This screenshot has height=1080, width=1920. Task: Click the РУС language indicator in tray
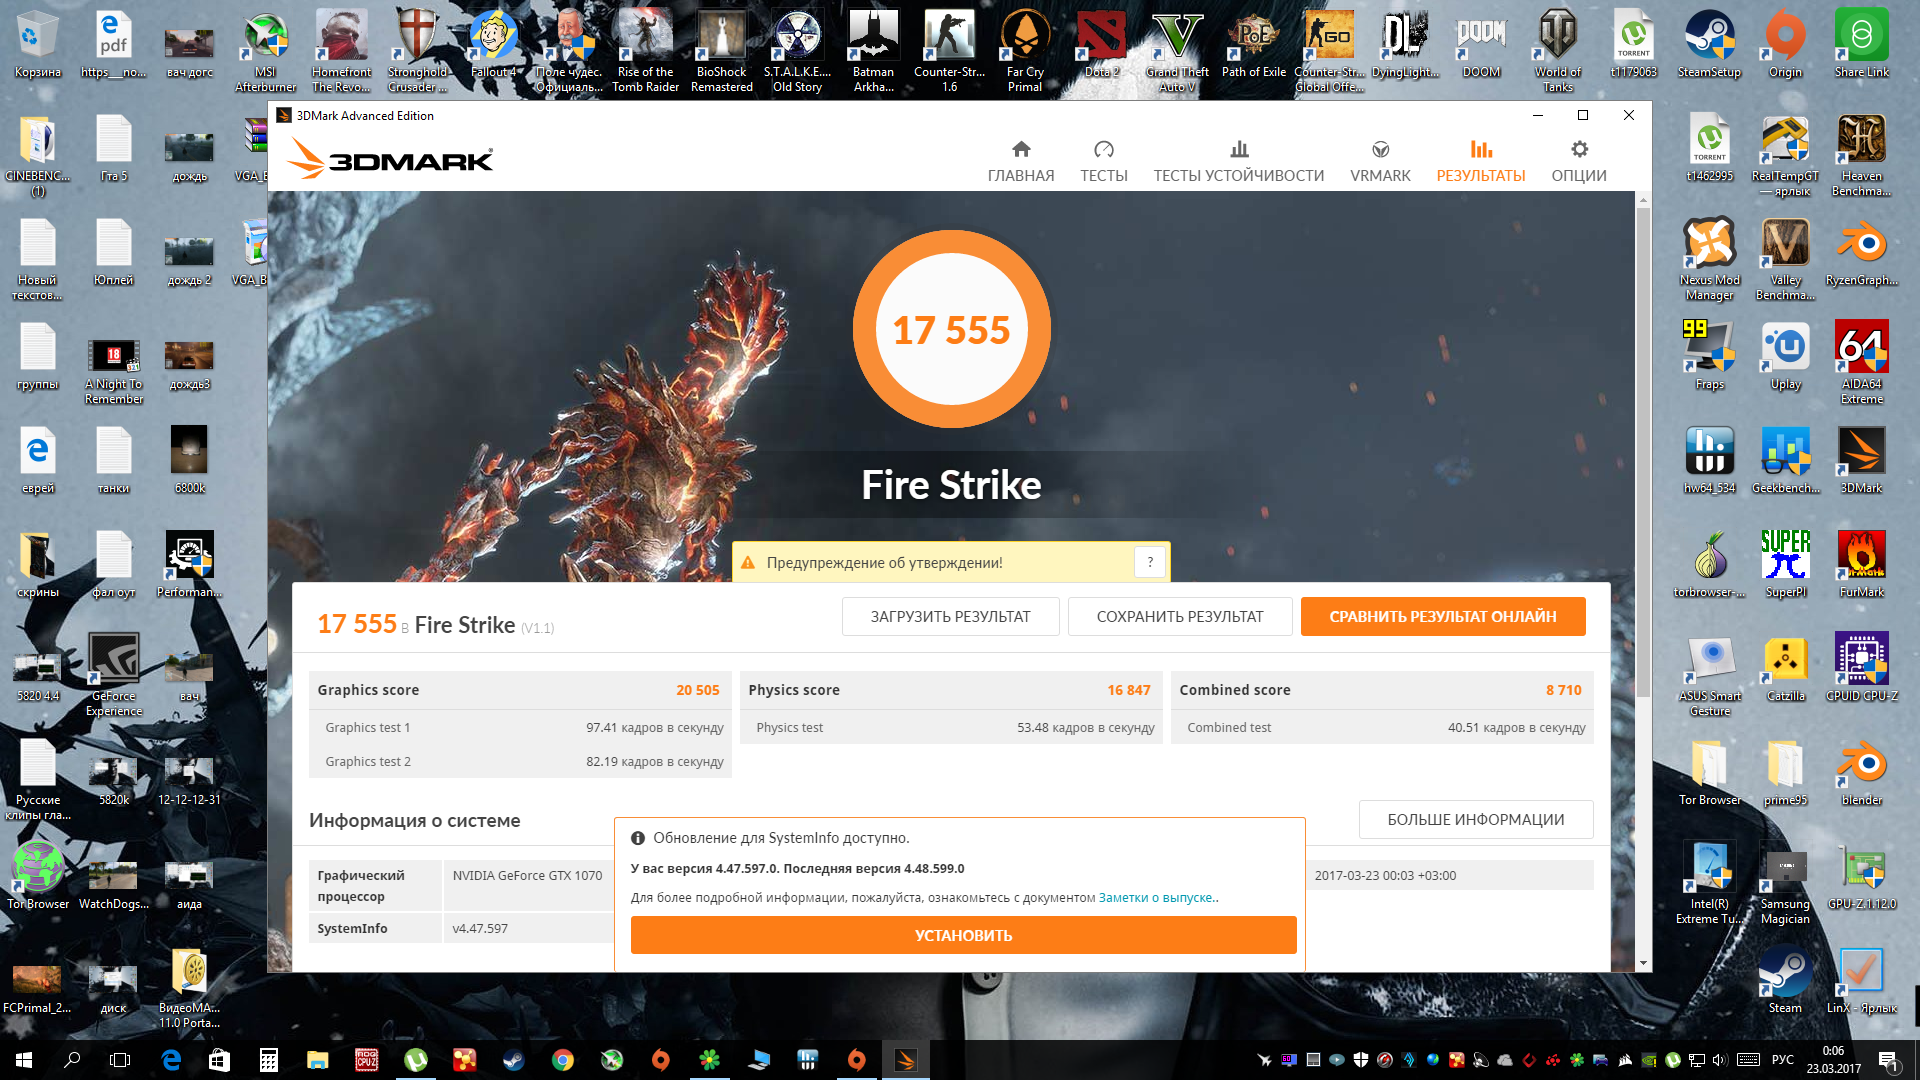(1782, 1060)
